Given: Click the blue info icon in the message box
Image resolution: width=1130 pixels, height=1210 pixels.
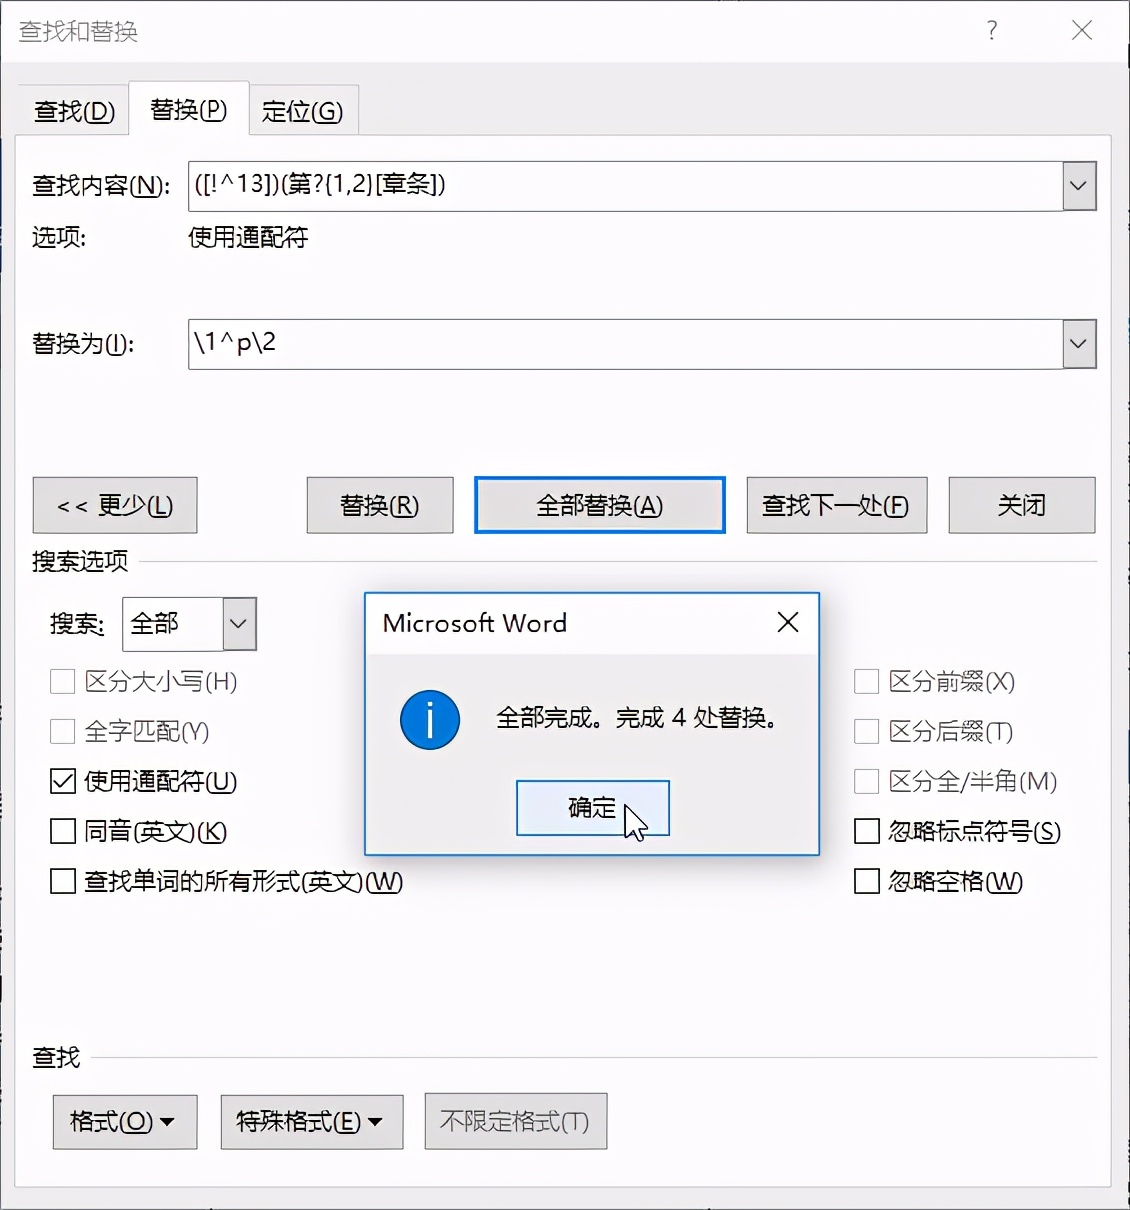Looking at the screenshot, I should tap(429, 719).
